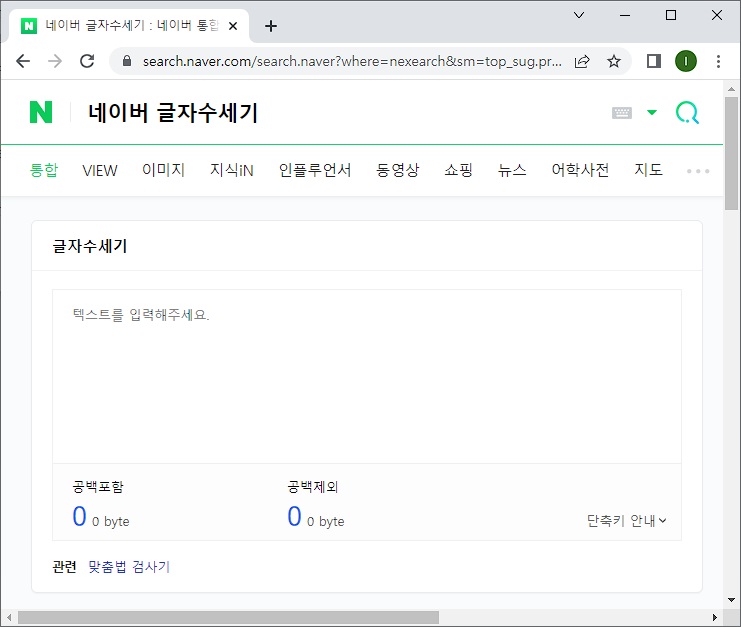
Task: Click the scroll down arrow
Action: [x=731, y=600]
